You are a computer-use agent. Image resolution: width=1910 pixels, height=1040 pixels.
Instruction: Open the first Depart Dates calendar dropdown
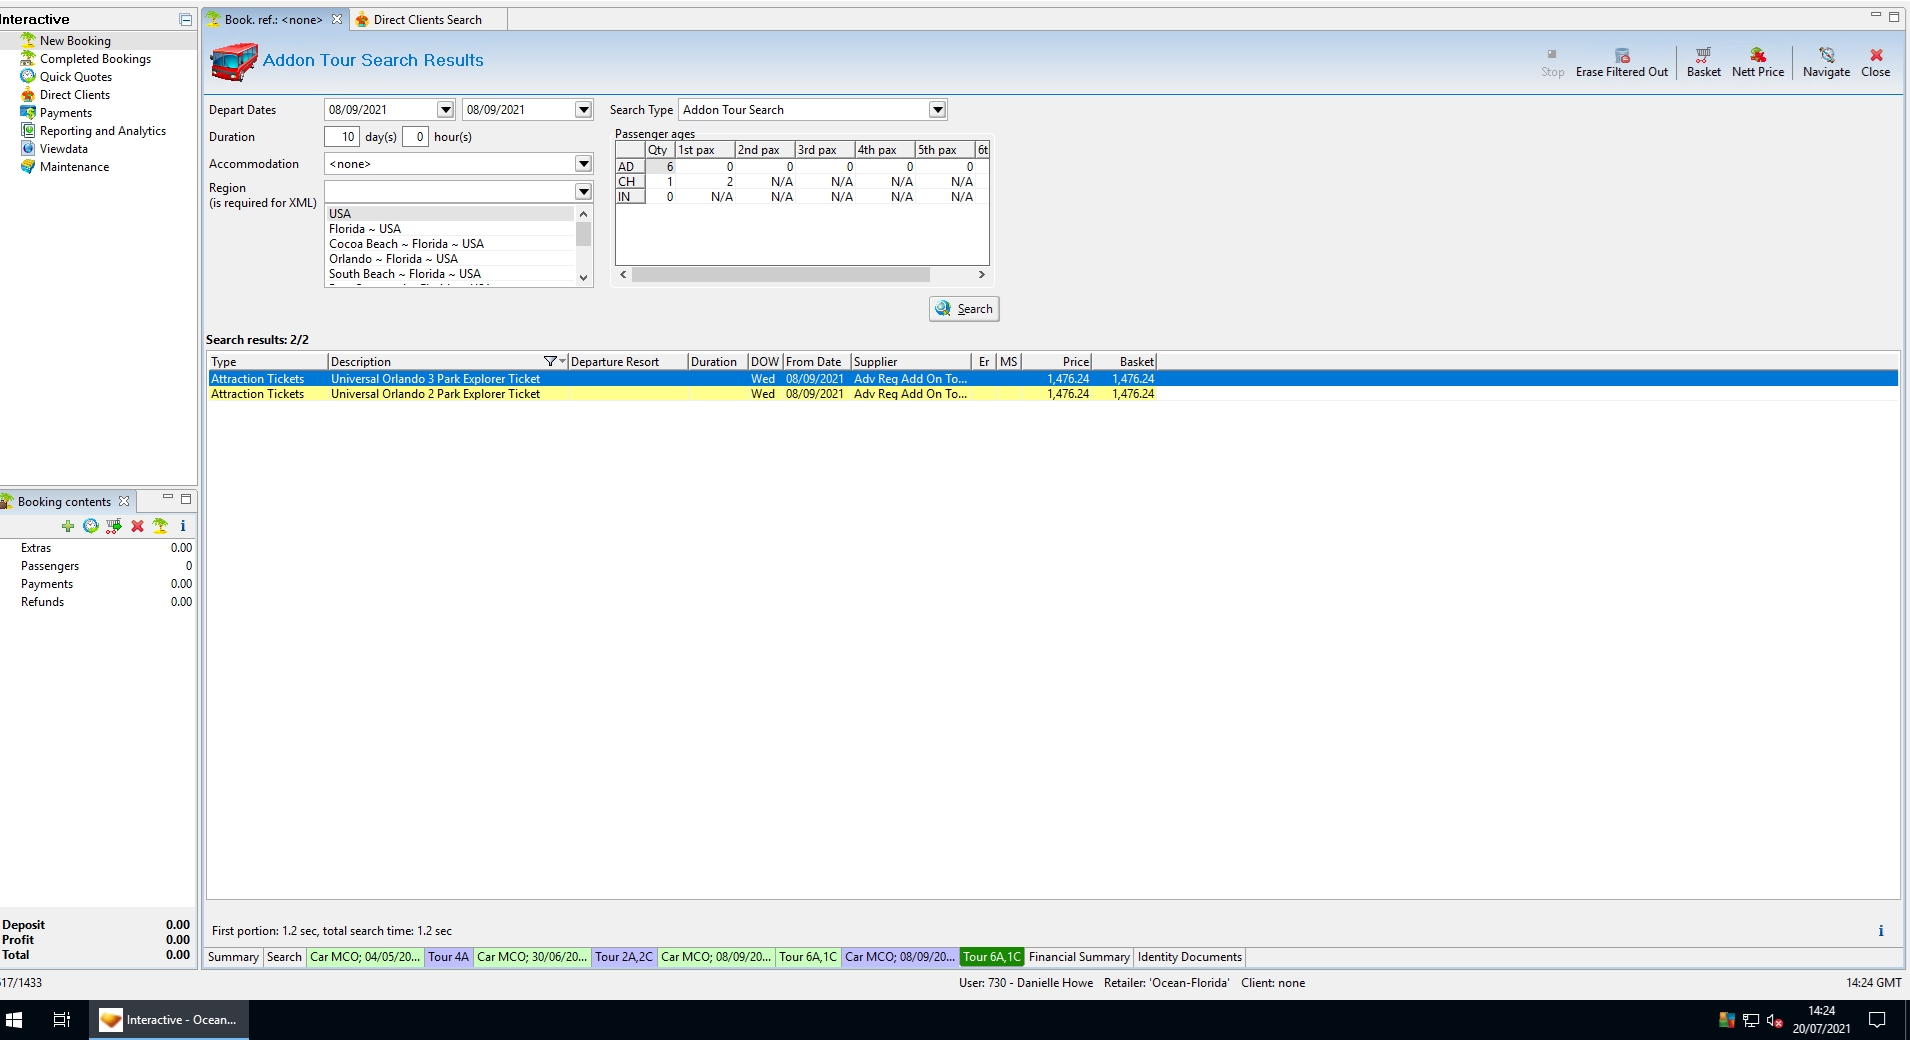(x=446, y=110)
